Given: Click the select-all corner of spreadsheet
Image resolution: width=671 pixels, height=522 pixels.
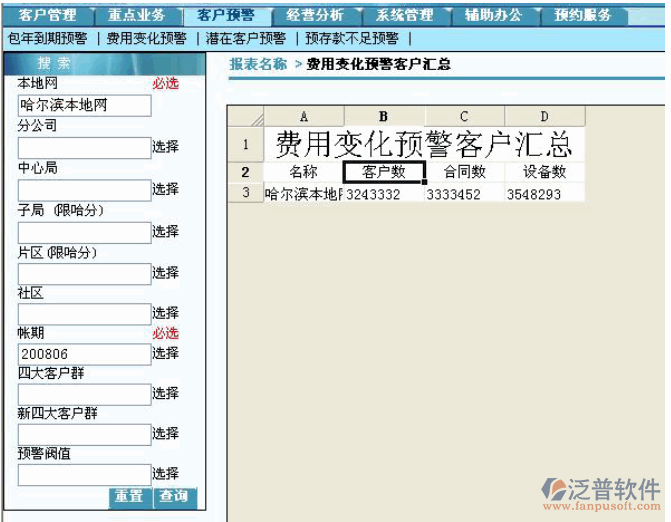Looking at the screenshot, I should [245, 117].
